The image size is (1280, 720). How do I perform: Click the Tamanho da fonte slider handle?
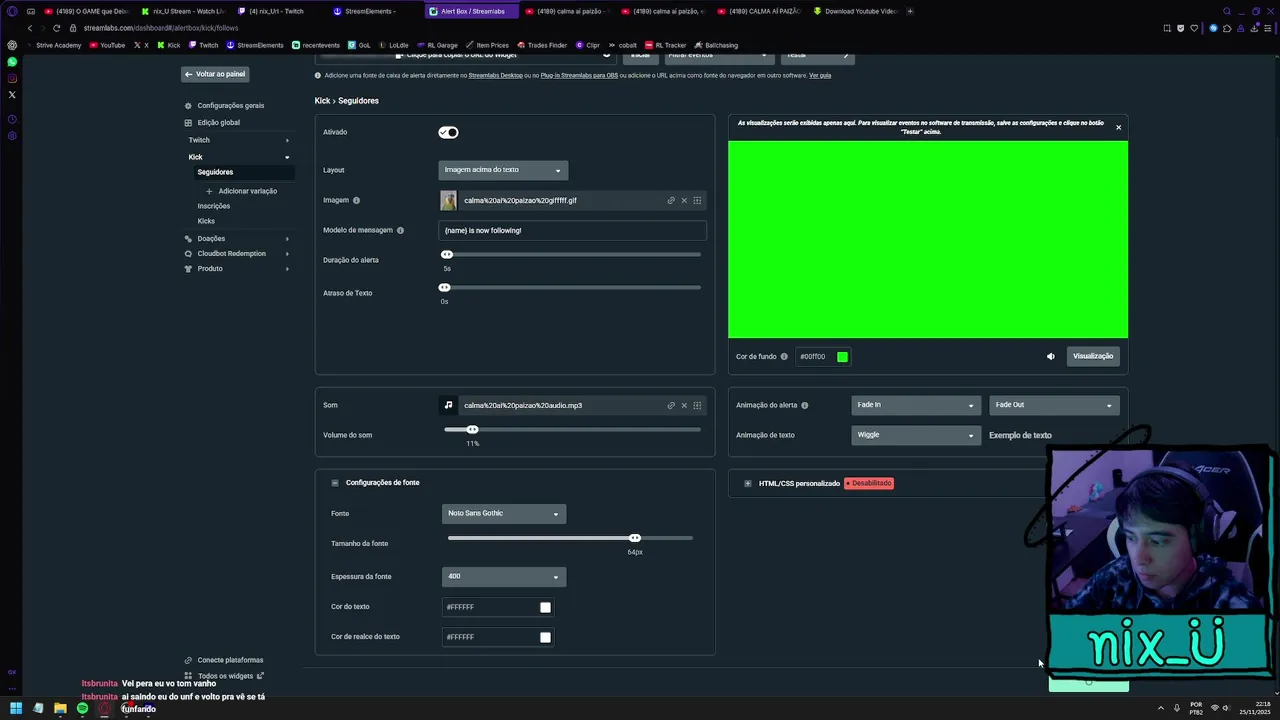point(635,538)
